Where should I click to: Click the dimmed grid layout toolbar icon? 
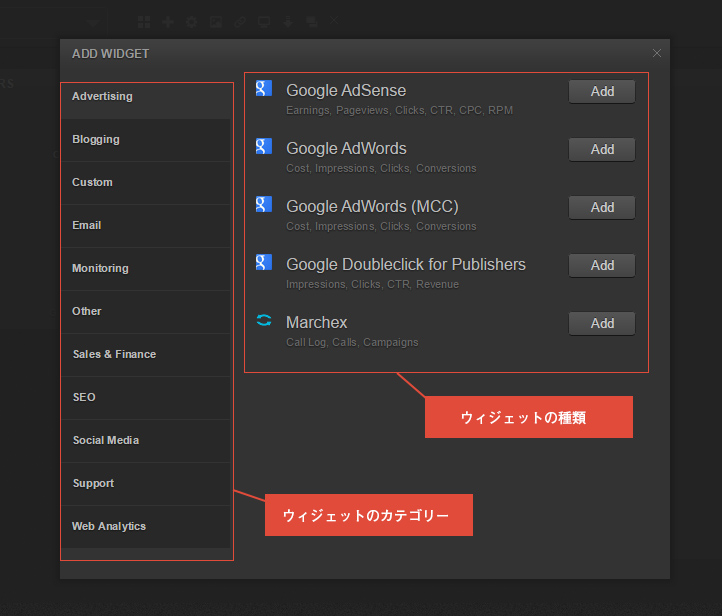click(x=144, y=22)
